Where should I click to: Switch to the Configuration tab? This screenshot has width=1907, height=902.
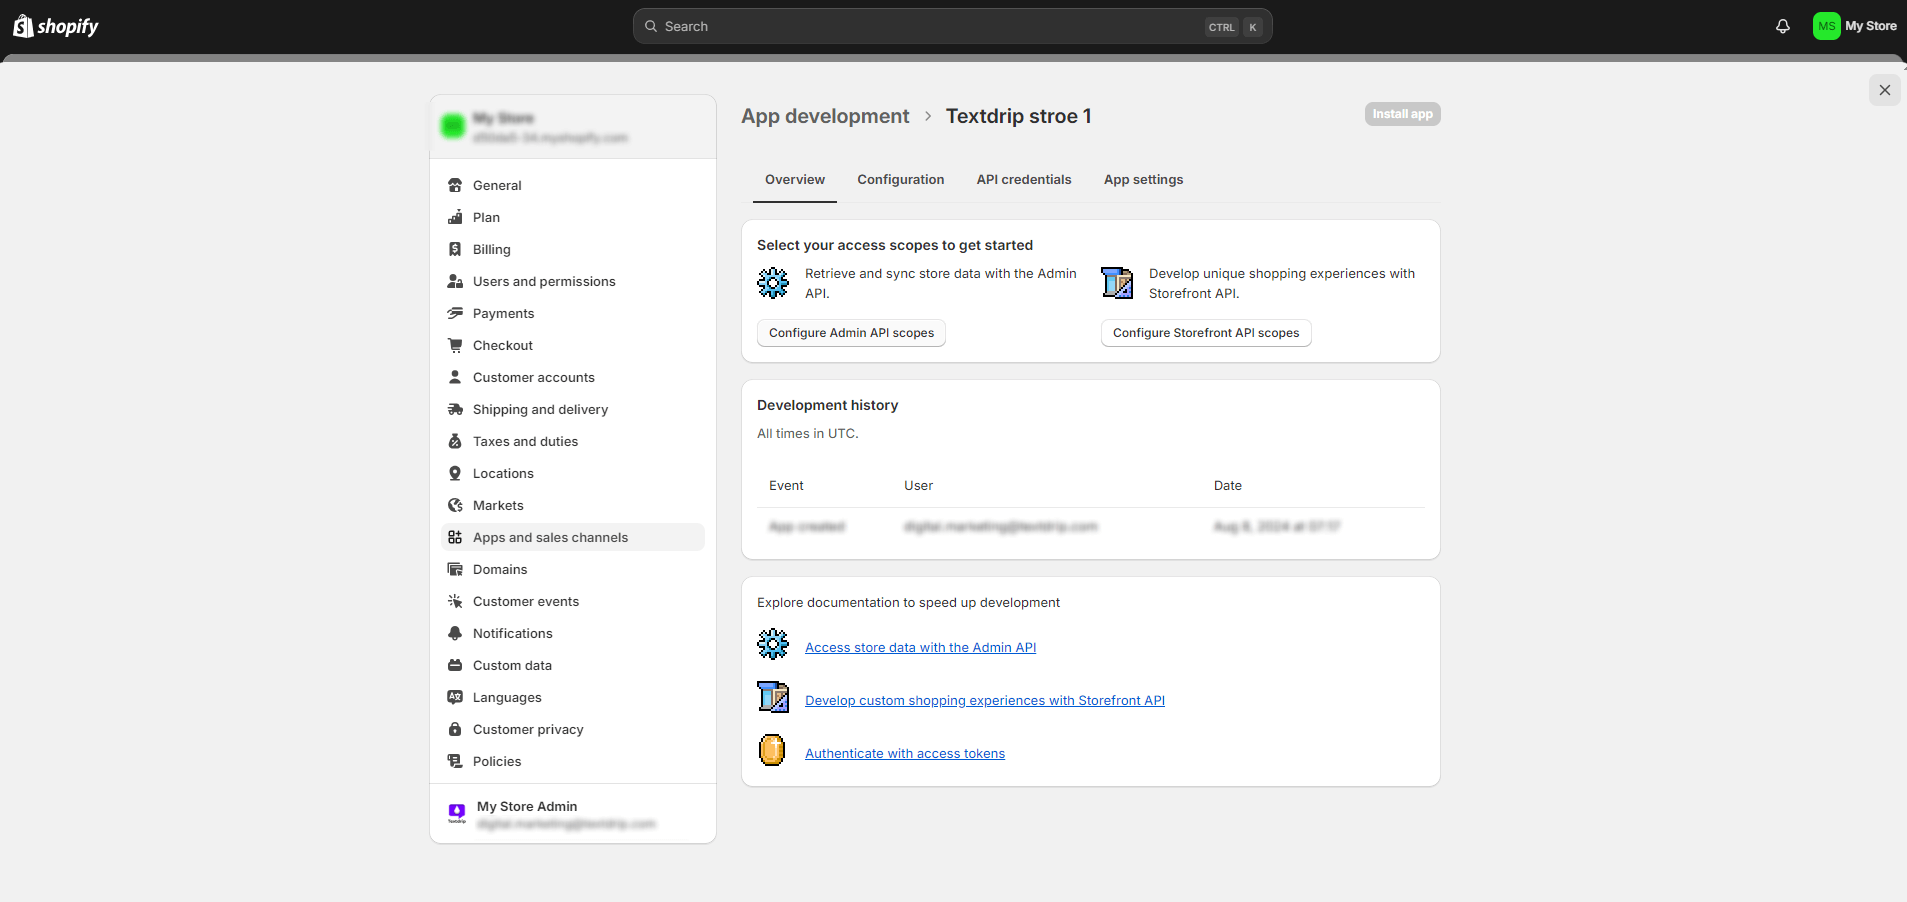899,179
